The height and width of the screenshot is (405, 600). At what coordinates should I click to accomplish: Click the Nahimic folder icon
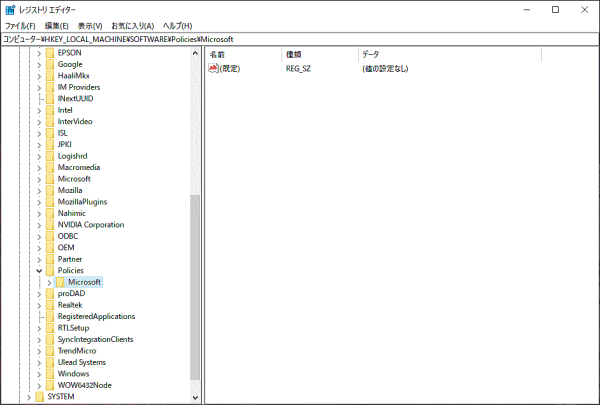[50, 213]
